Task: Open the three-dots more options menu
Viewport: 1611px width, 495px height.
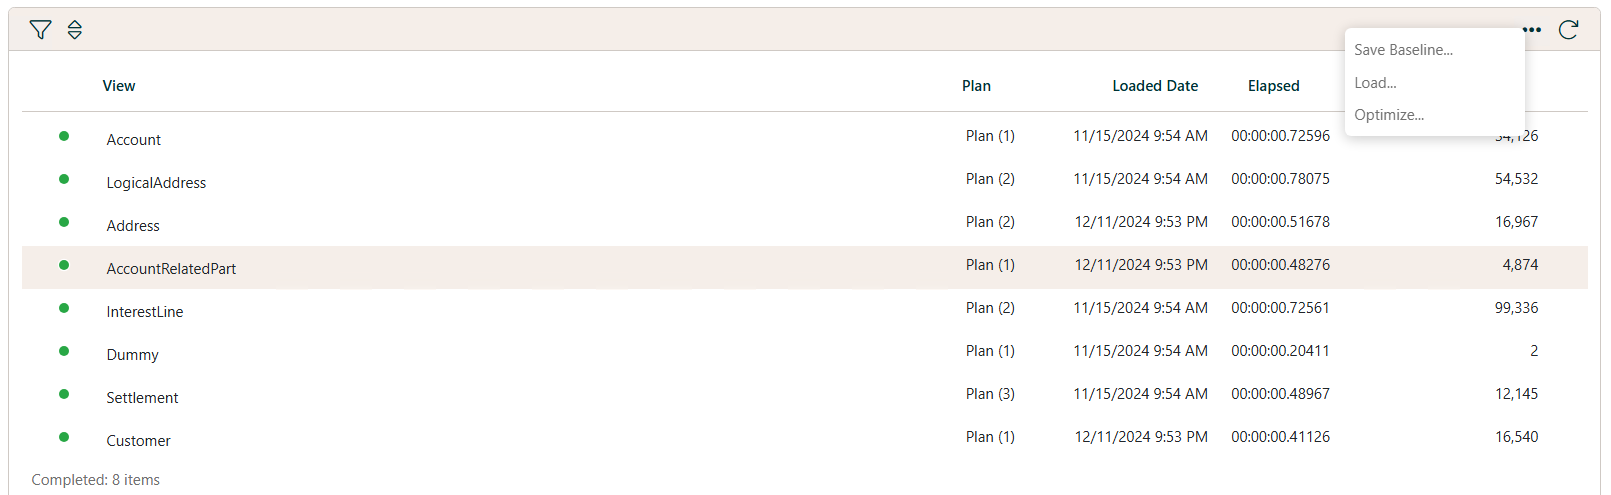Action: point(1531,30)
